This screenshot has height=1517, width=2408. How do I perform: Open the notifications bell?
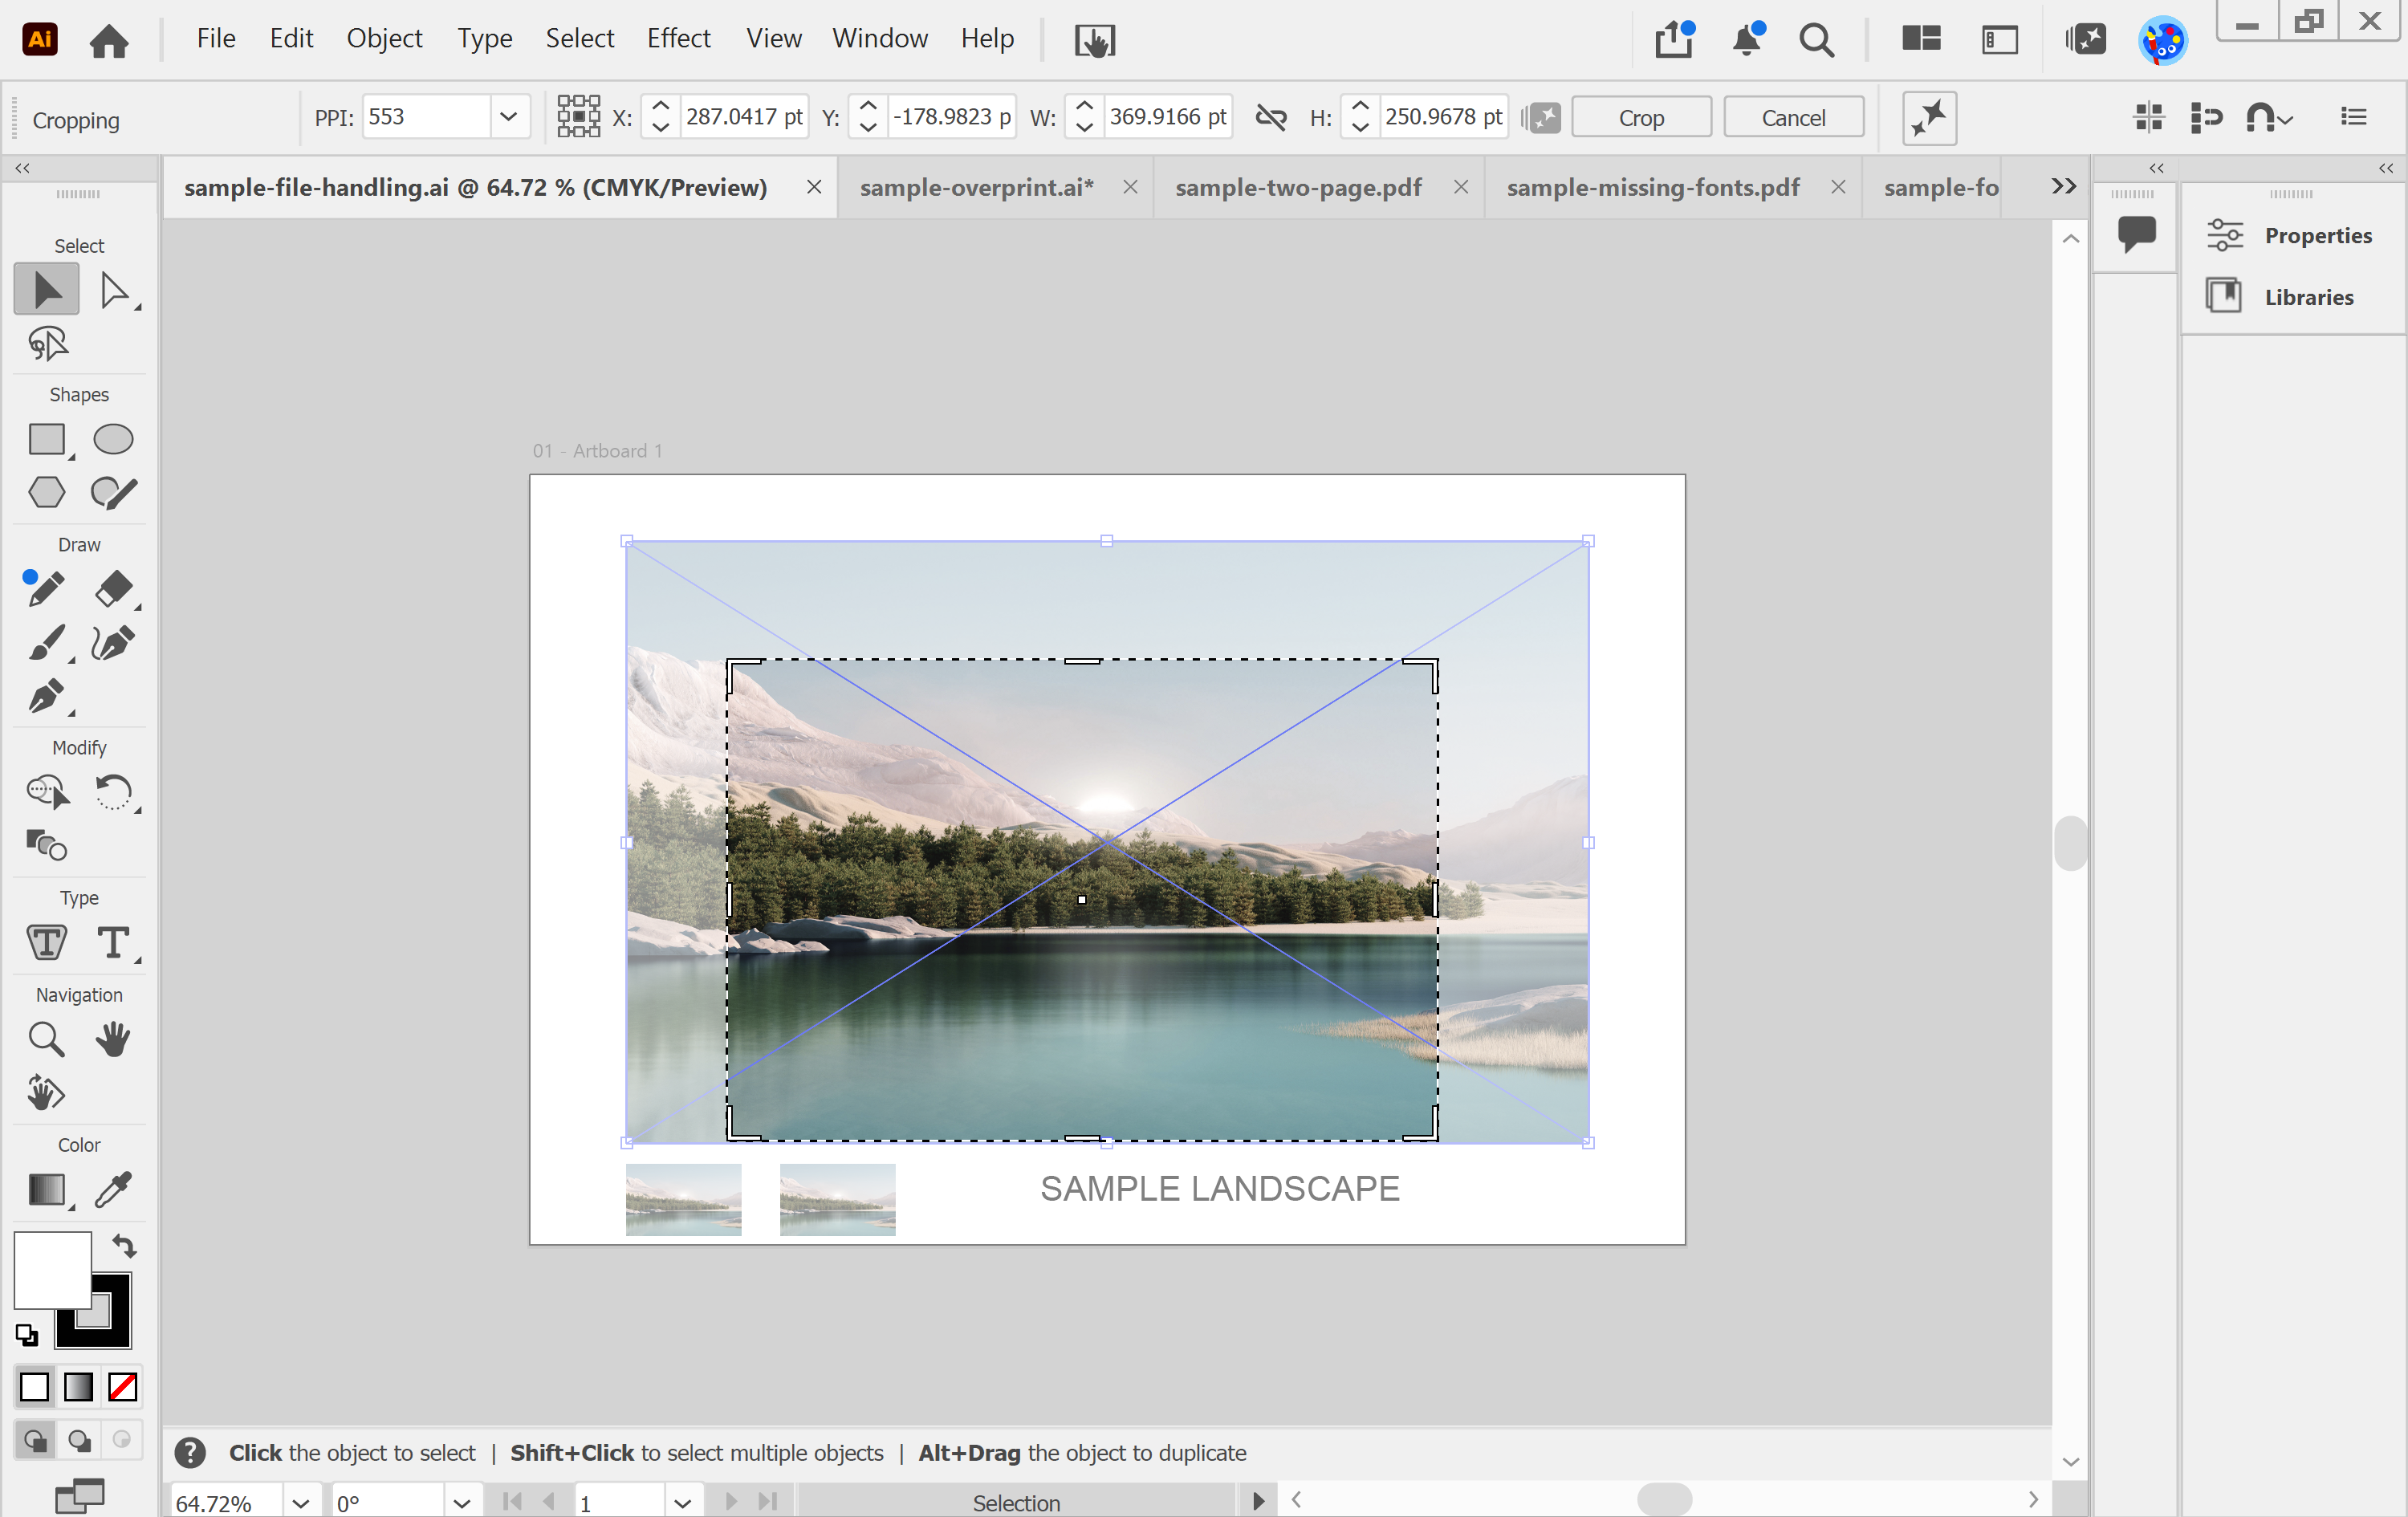pyautogui.click(x=1747, y=40)
